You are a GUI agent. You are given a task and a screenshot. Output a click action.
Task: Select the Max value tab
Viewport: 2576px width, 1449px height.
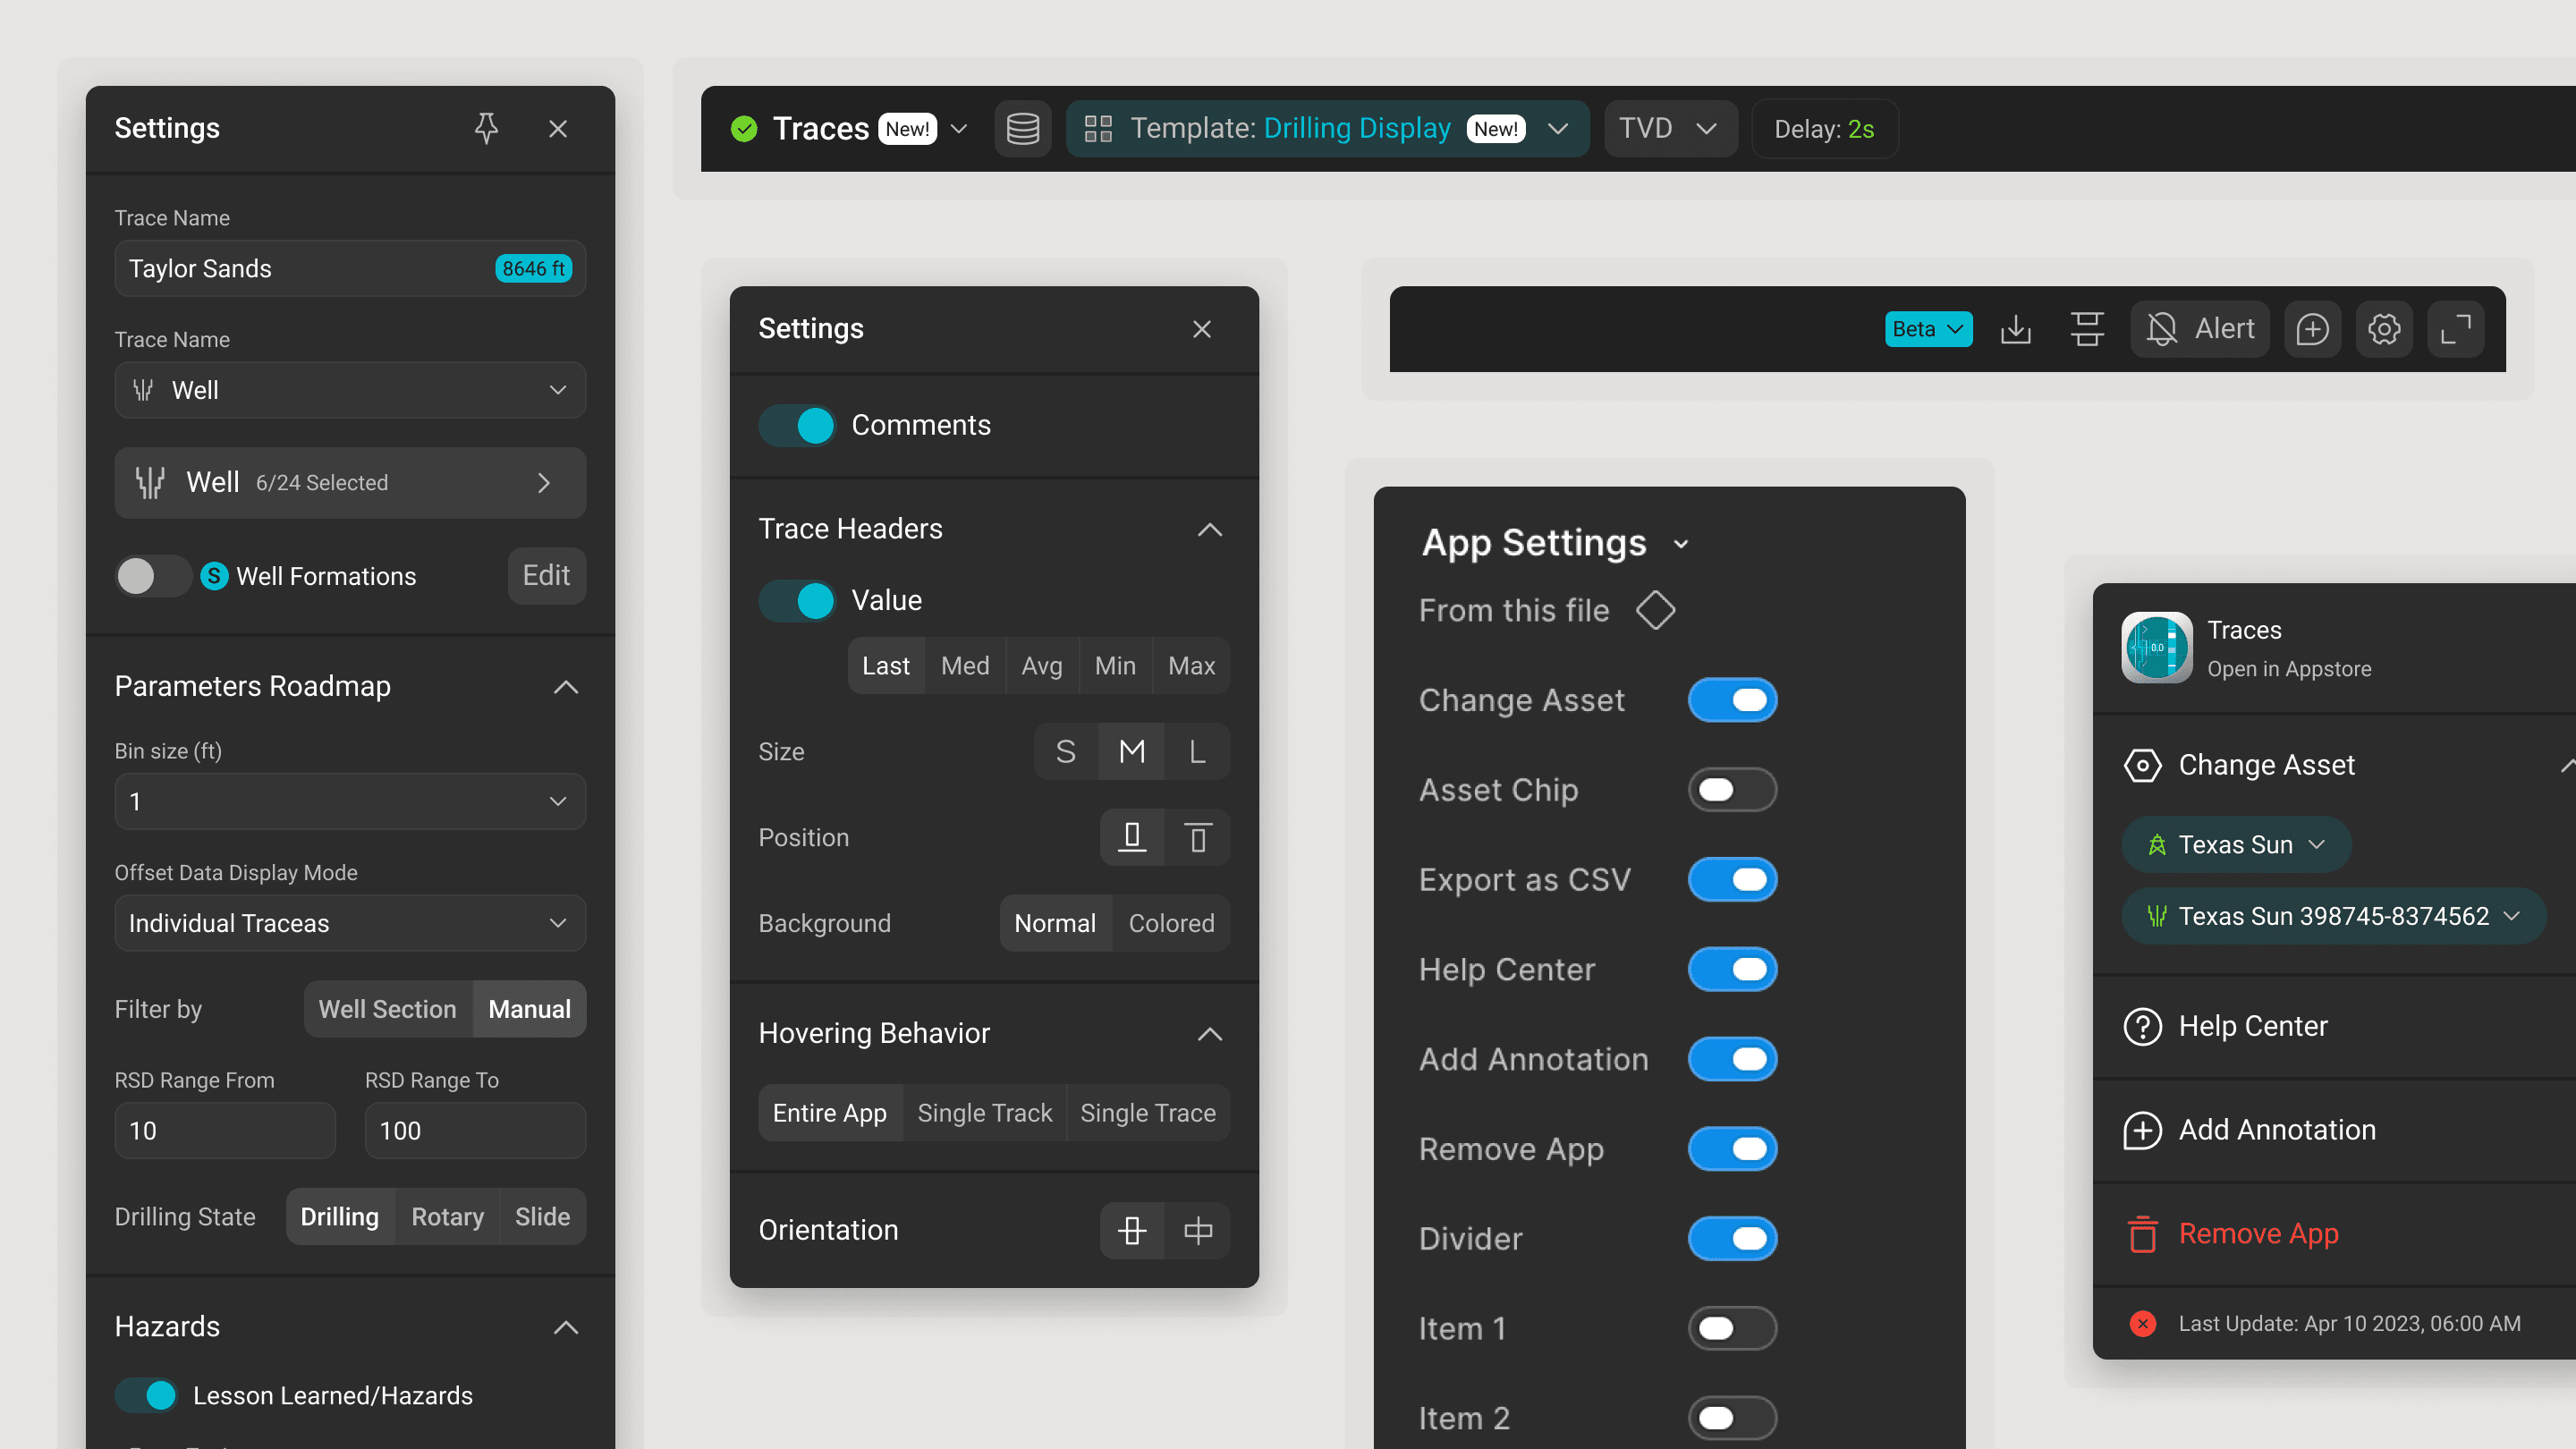pyautogui.click(x=1191, y=666)
